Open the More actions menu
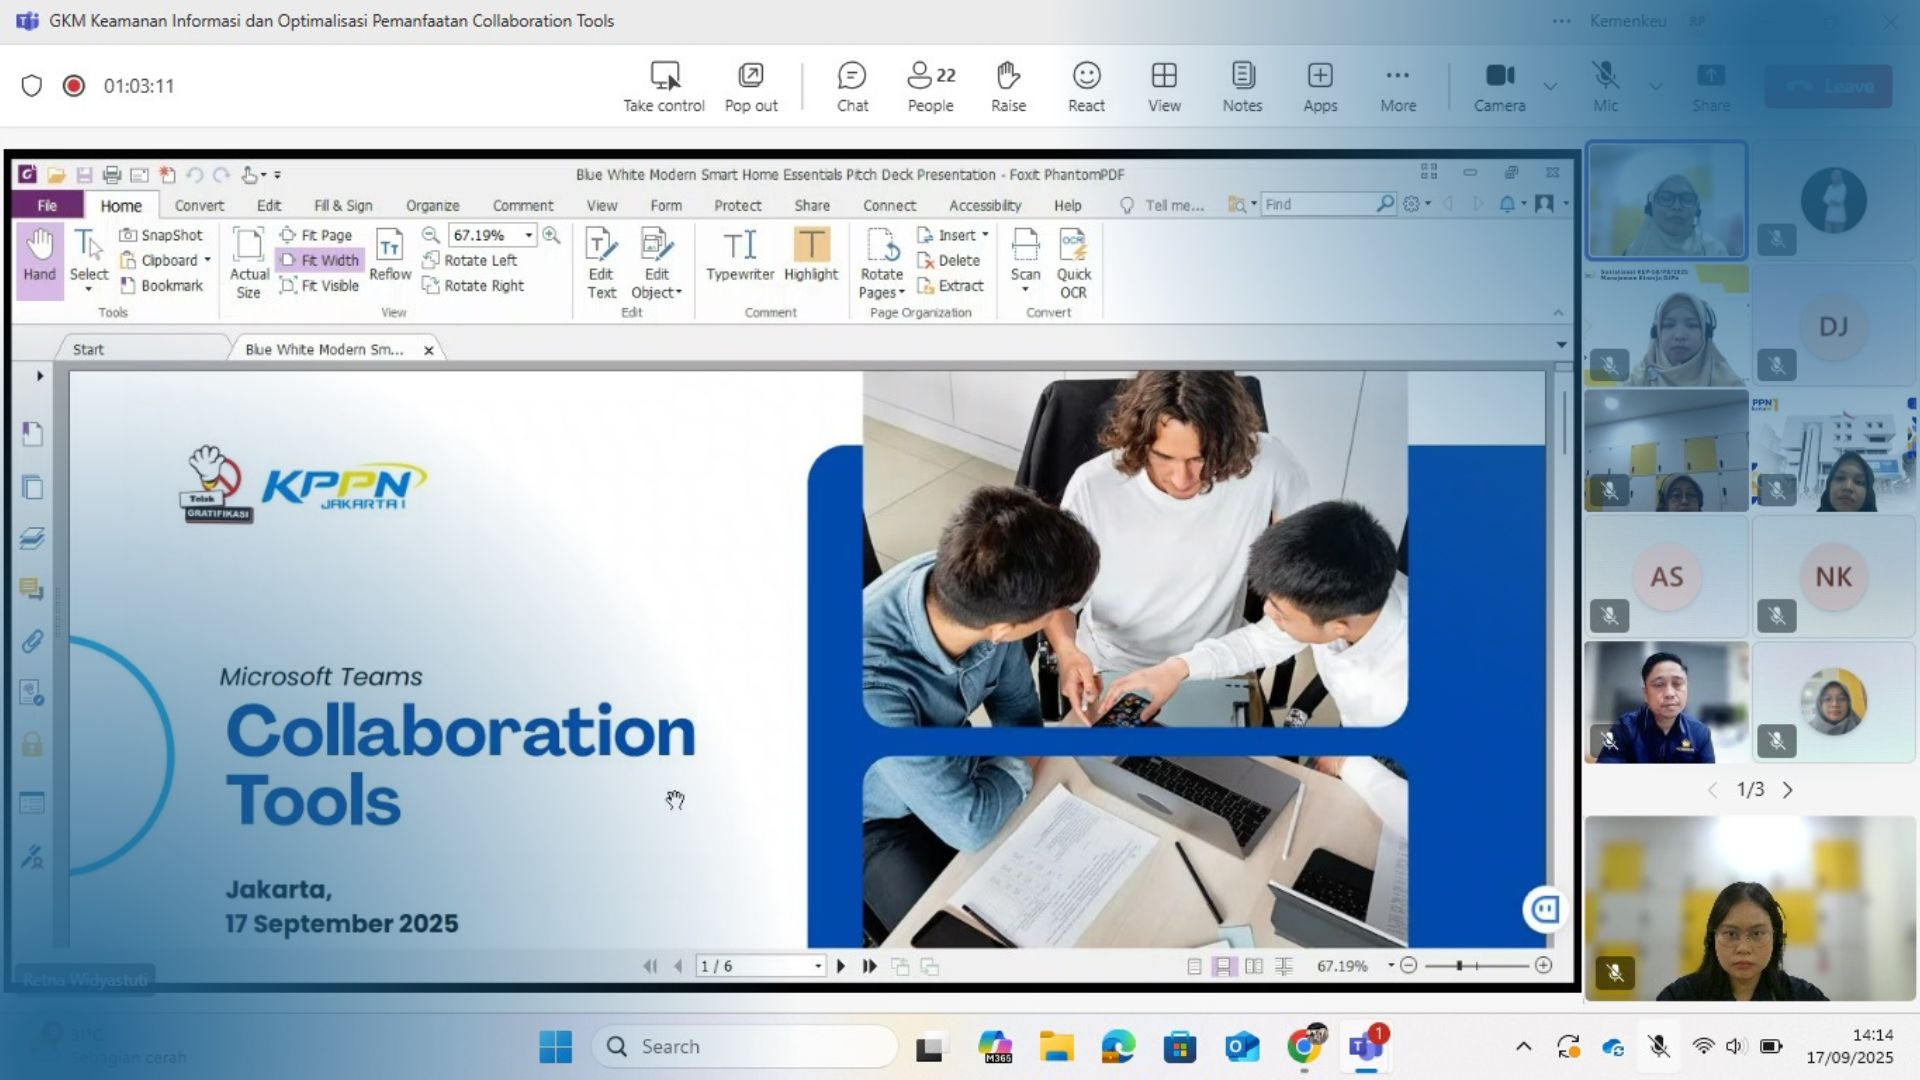Screen dimensions: 1920x1080 coord(1398,86)
